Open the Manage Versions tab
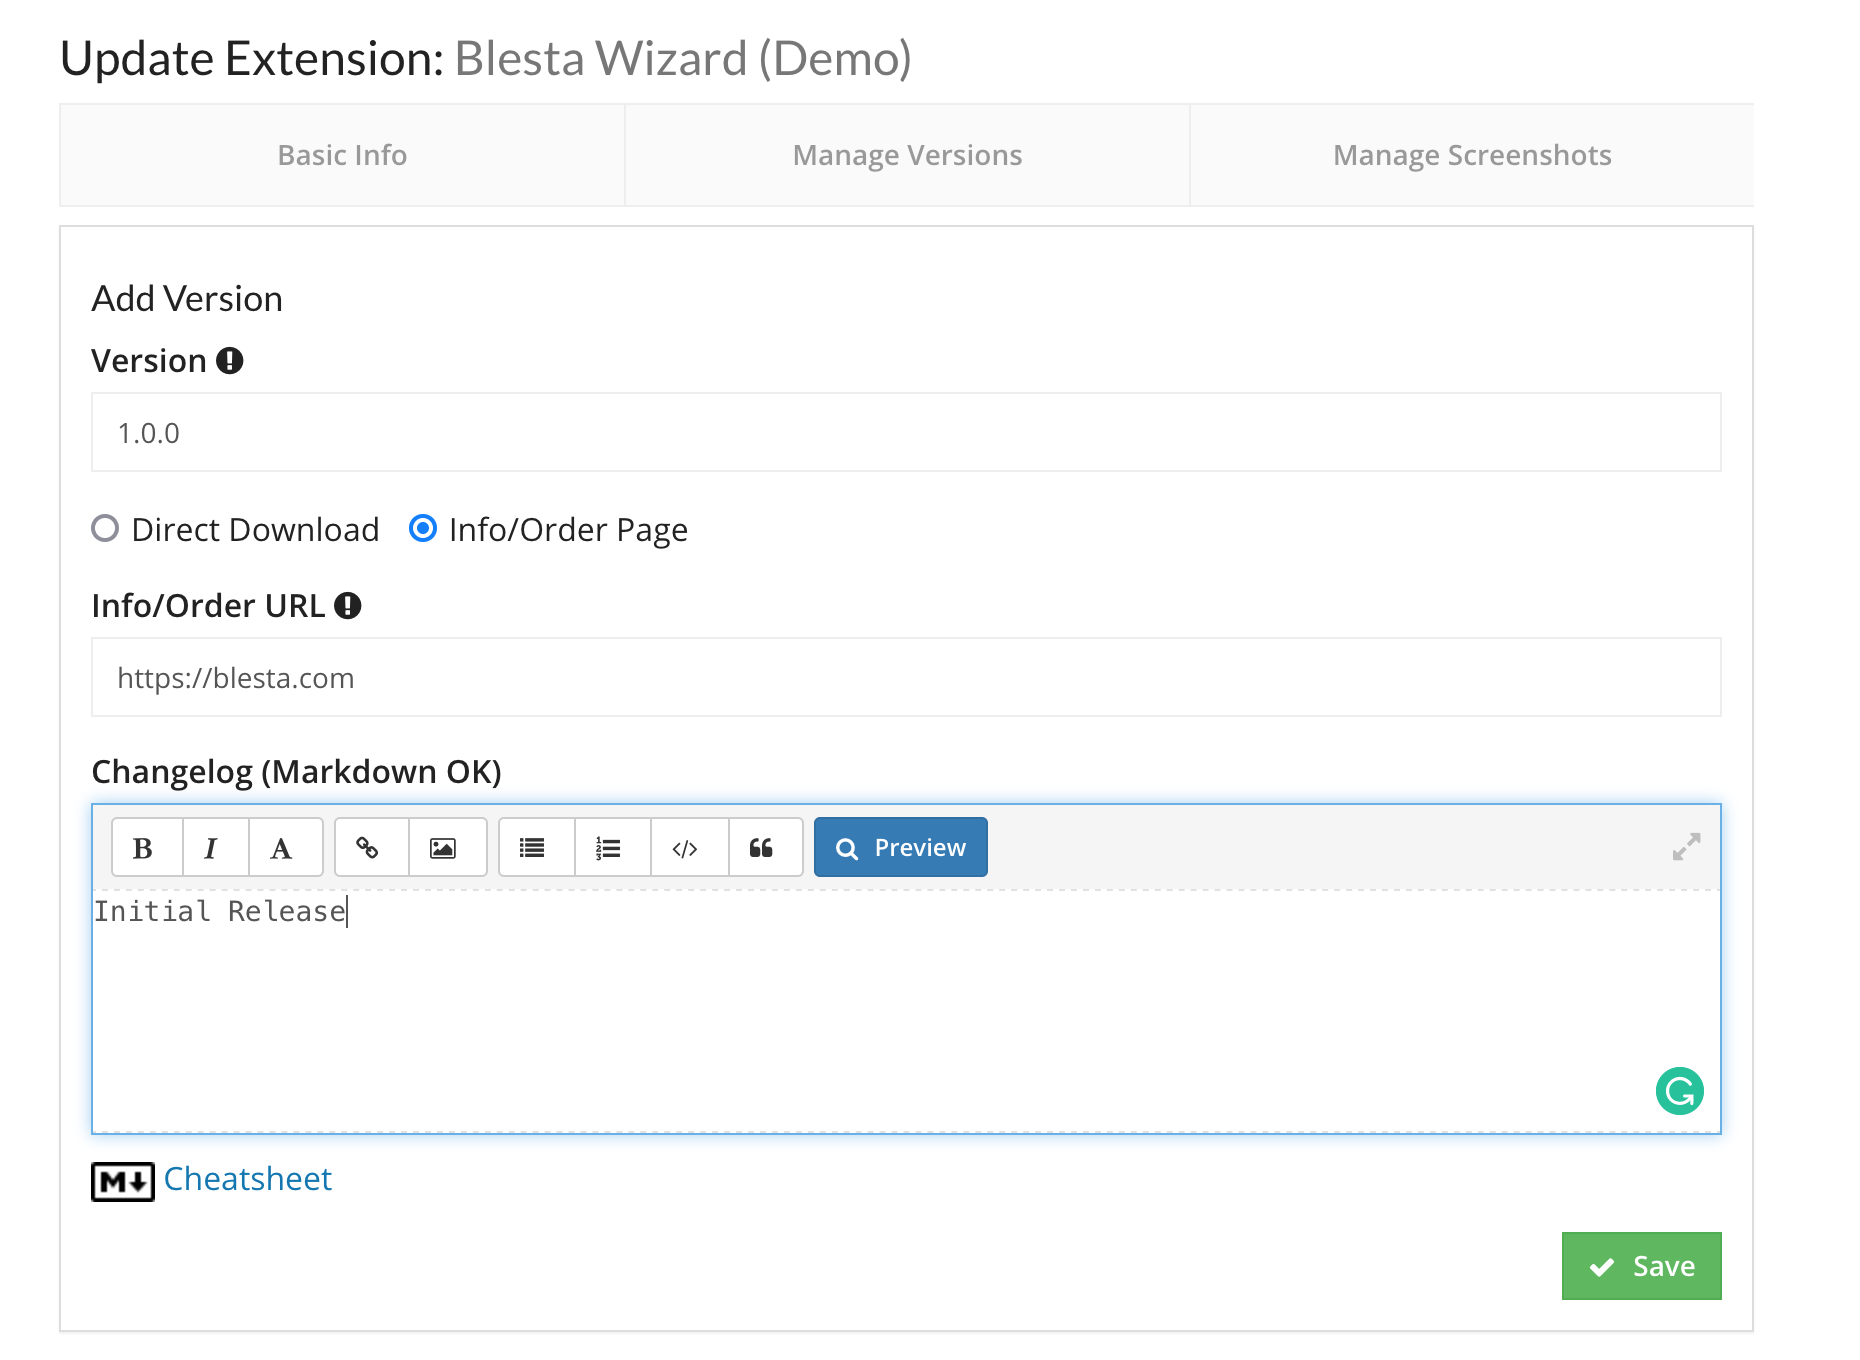The height and width of the screenshot is (1360, 1860). [x=907, y=156]
